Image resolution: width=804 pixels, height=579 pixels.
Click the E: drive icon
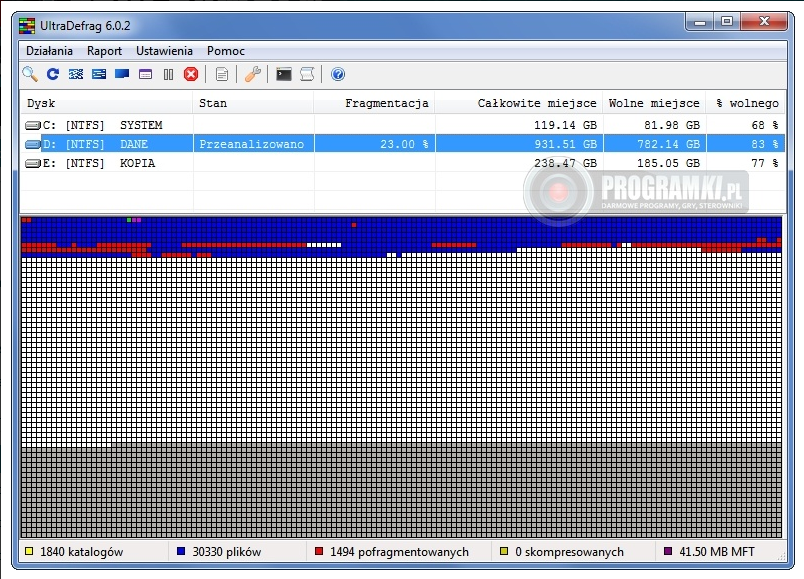pos(33,163)
